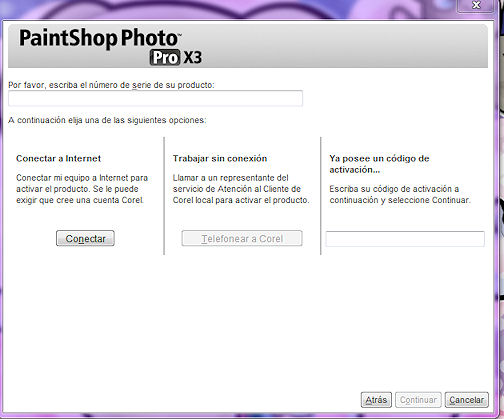Select the Conectar a Internet heading

coord(58,158)
